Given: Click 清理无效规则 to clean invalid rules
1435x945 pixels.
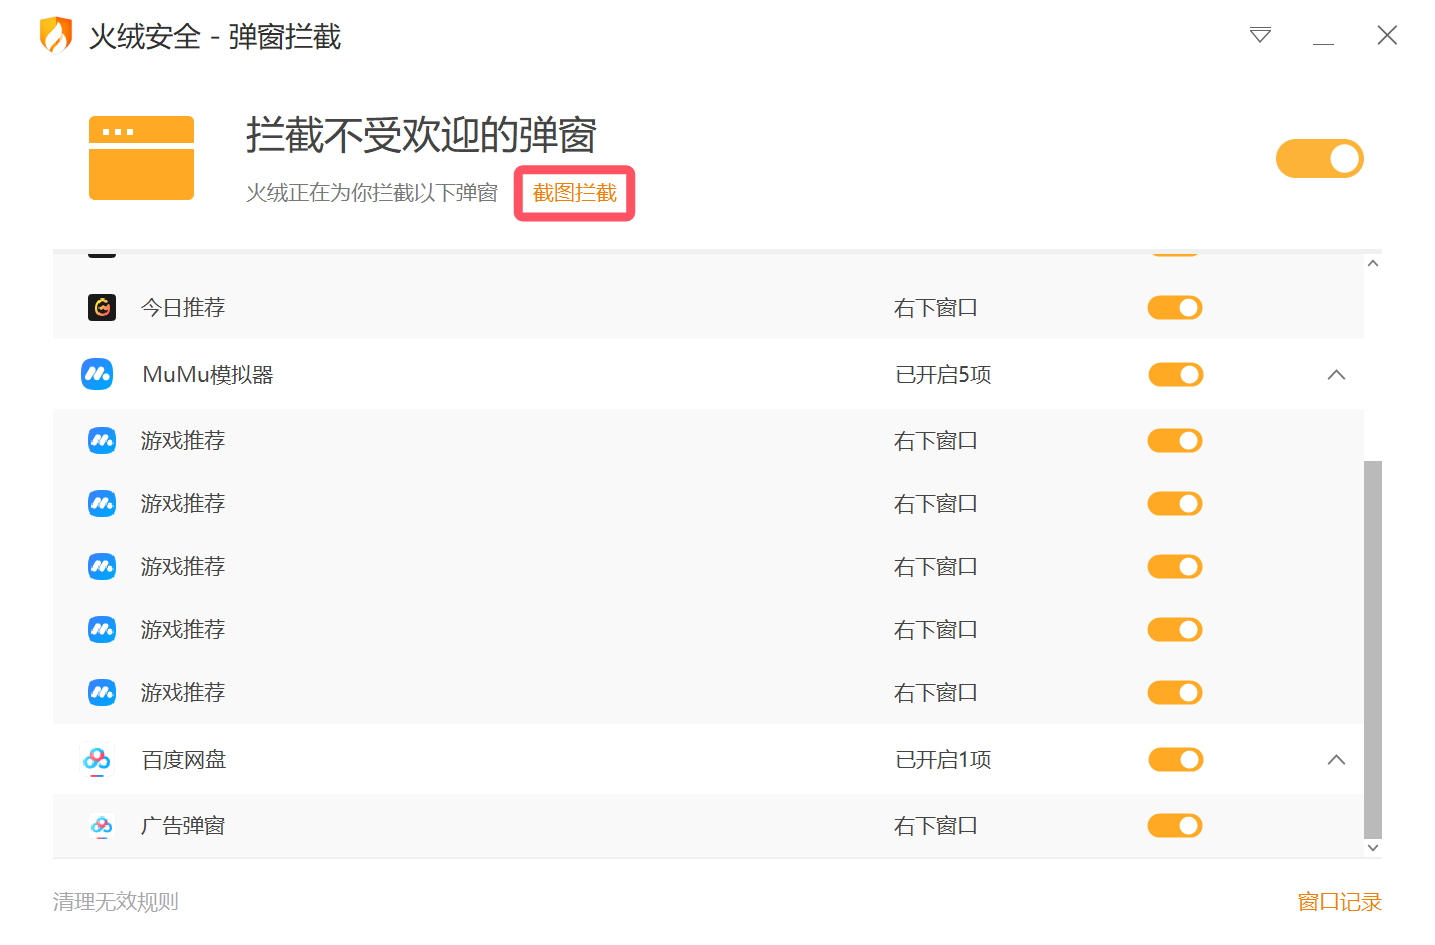Looking at the screenshot, I should (116, 902).
